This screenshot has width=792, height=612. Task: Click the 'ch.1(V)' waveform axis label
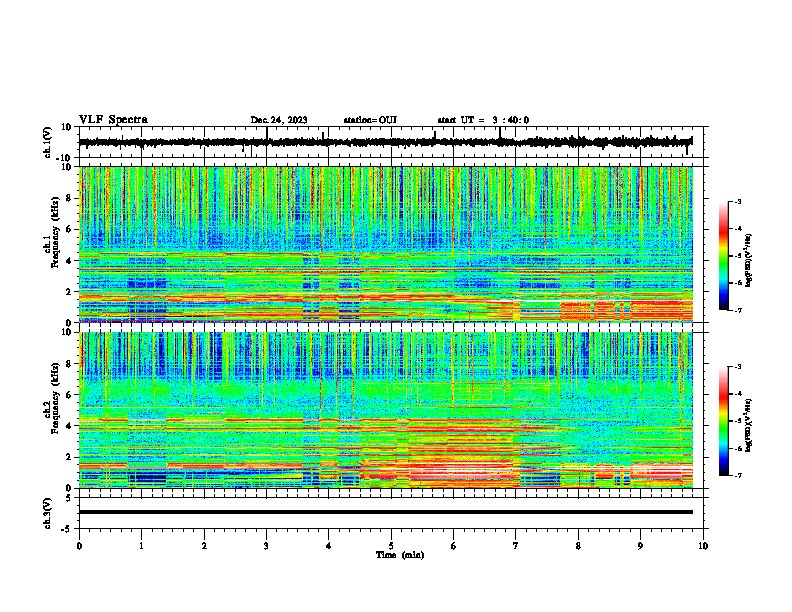pyautogui.click(x=48, y=142)
